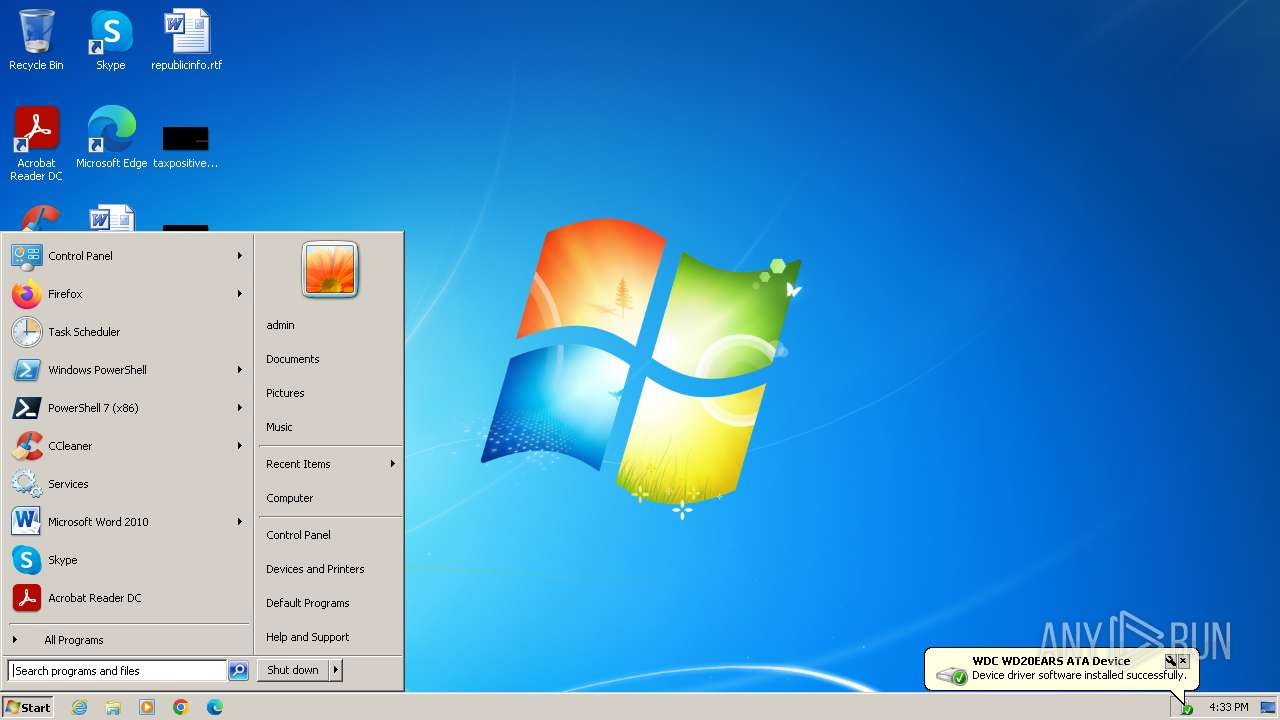Expand CCleaner jump list arrow

(x=240, y=446)
